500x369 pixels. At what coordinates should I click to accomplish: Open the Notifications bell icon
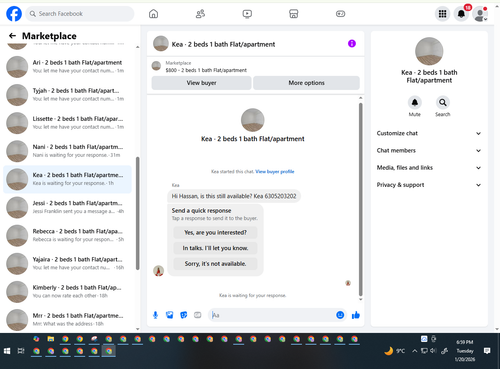(461, 14)
